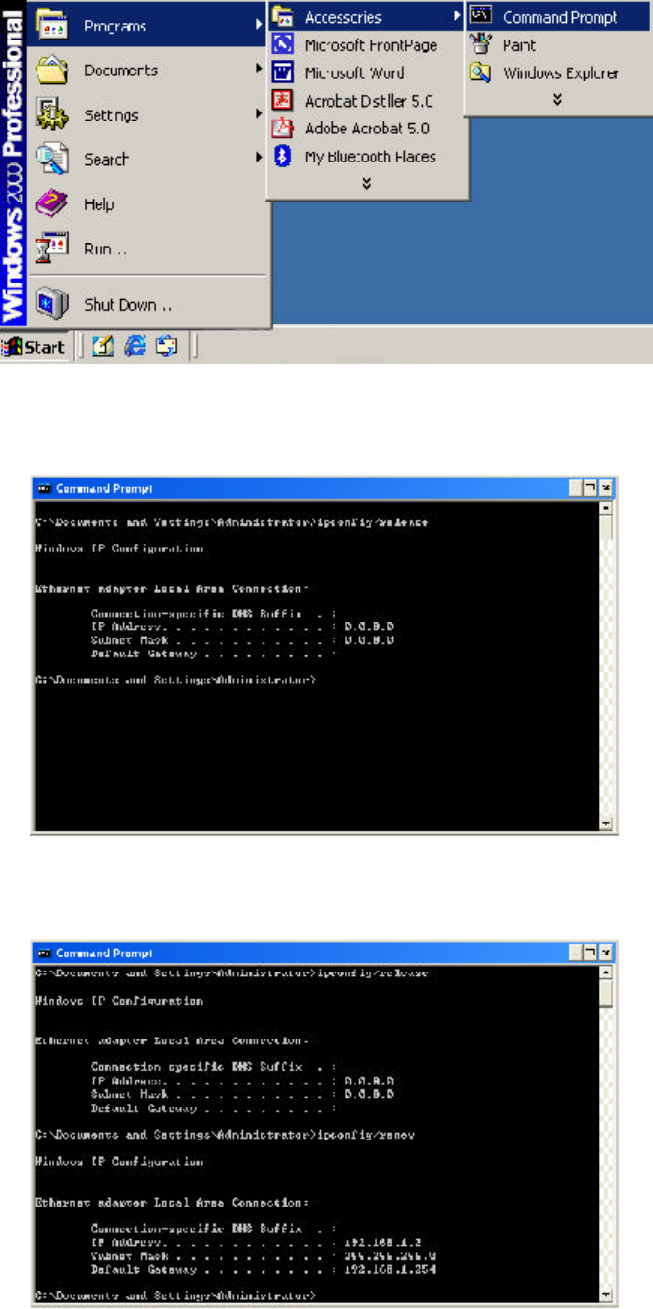Click the Paint icon in Accessories

click(481, 45)
